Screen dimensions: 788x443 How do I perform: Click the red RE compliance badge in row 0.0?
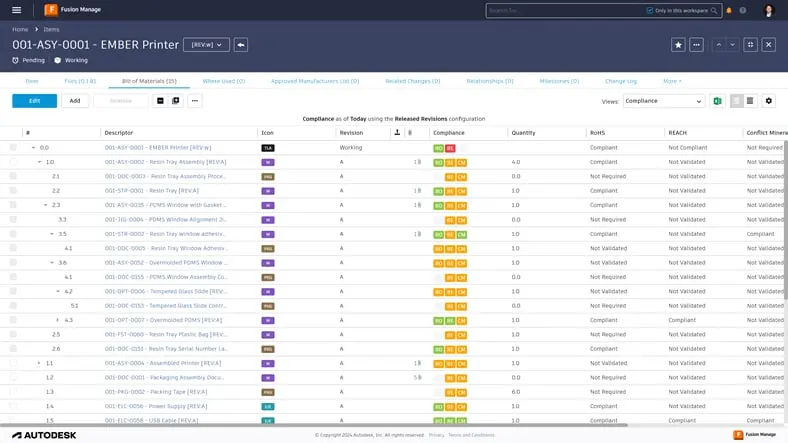[x=450, y=148]
